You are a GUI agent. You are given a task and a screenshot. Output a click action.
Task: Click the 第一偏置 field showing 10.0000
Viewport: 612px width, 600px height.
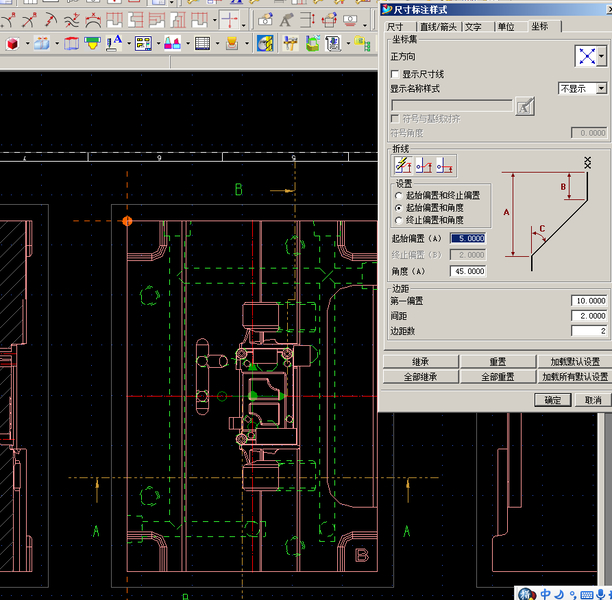[x=589, y=301]
